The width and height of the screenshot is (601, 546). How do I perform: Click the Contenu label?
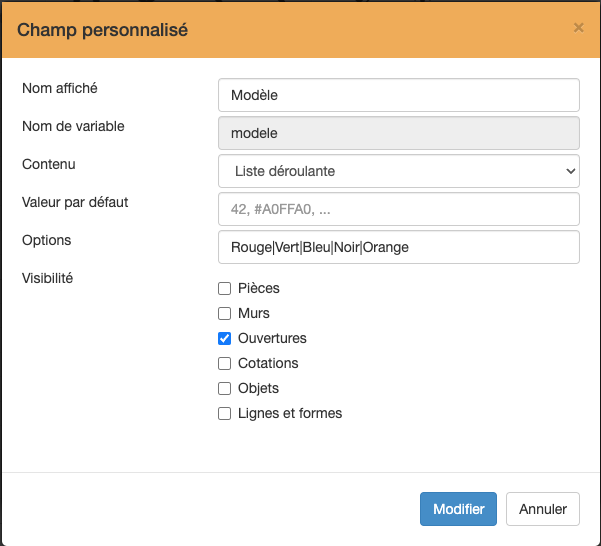49,164
